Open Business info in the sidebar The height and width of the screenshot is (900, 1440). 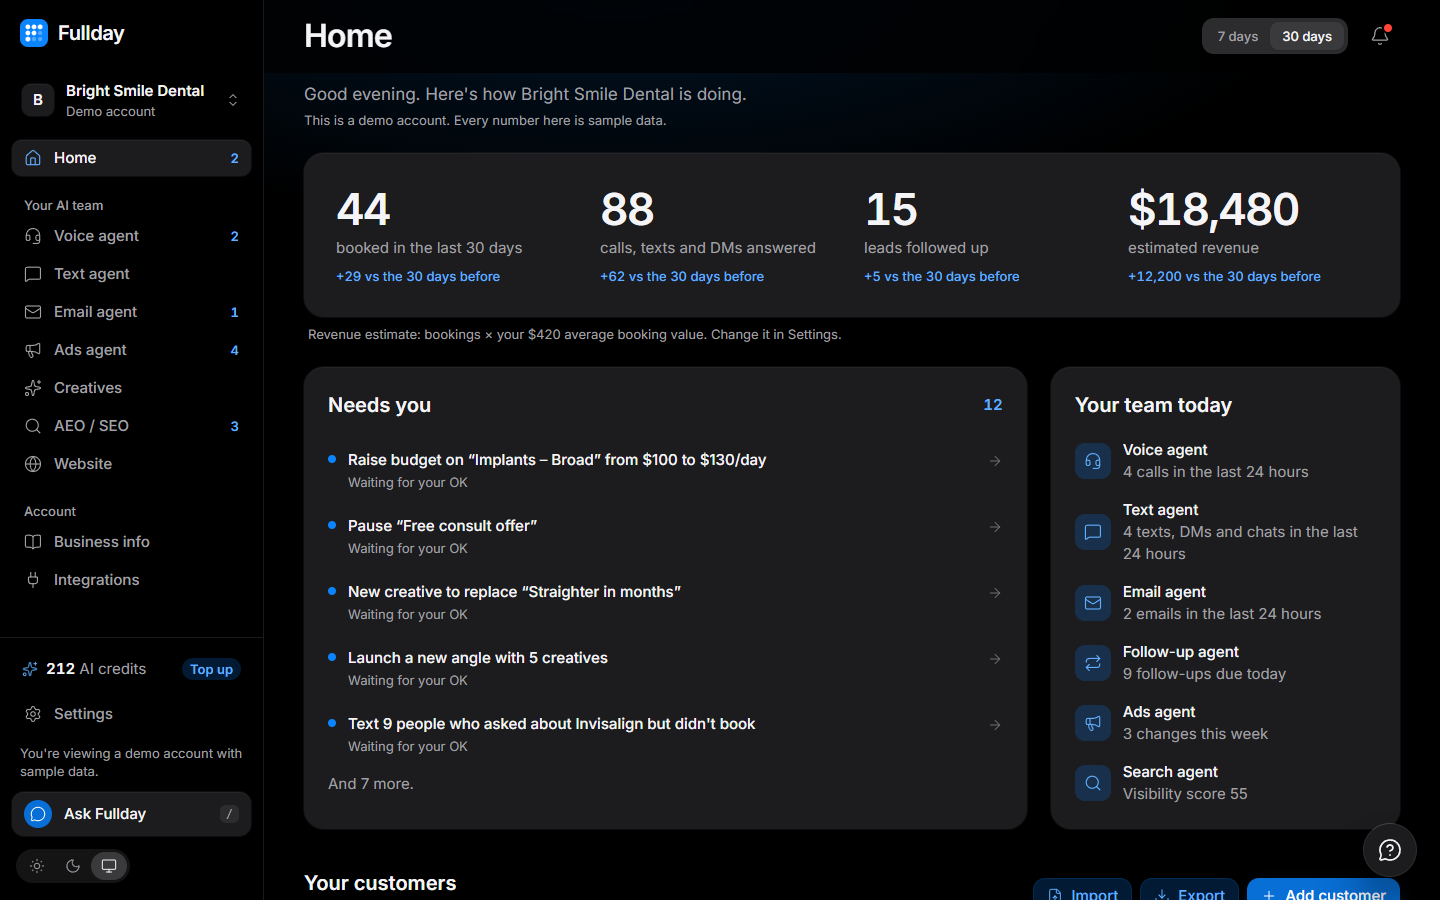pos(132,542)
